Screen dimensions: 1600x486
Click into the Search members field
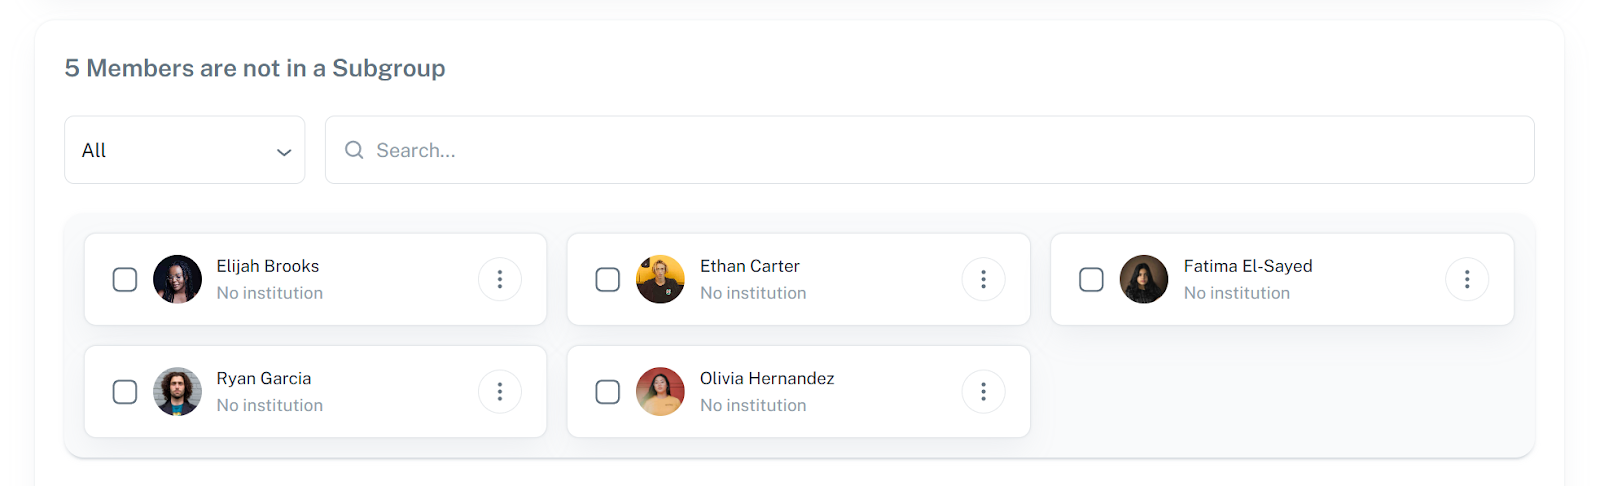(x=930, y=150)
